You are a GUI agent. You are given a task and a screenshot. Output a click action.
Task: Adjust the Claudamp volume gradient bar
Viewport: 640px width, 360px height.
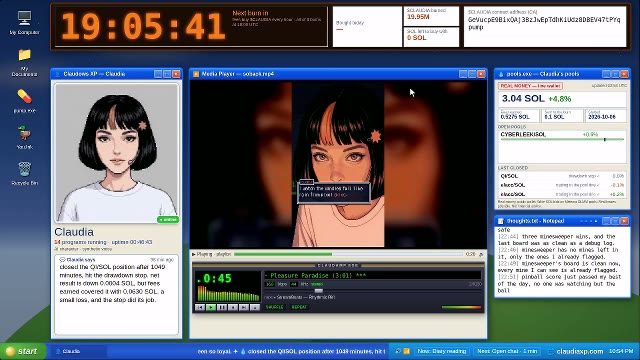point(461,307)
